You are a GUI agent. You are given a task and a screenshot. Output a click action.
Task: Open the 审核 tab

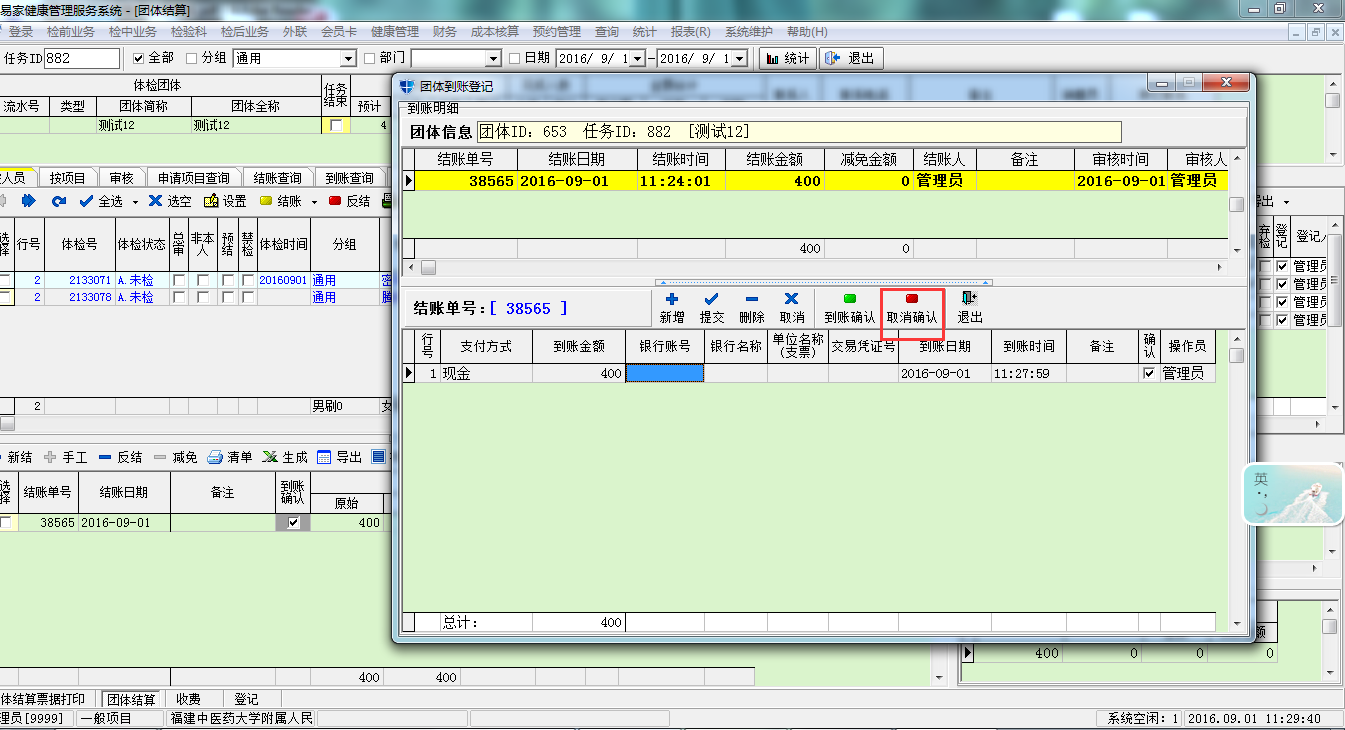click(x=121, y=178)
